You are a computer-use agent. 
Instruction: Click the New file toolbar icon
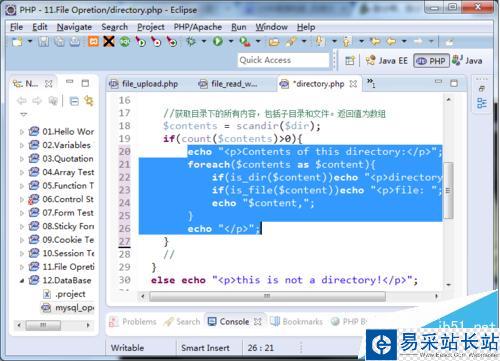point(17,42)
